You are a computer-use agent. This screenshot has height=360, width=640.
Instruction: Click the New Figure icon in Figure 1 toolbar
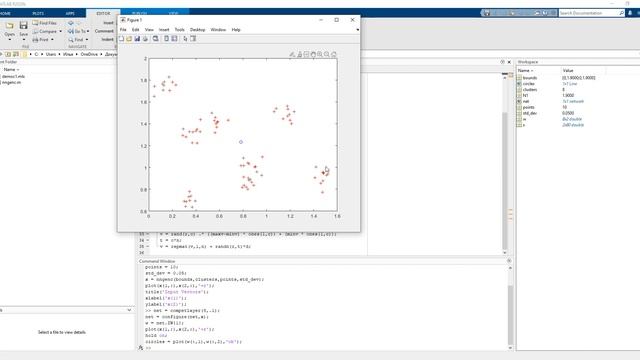121,39
